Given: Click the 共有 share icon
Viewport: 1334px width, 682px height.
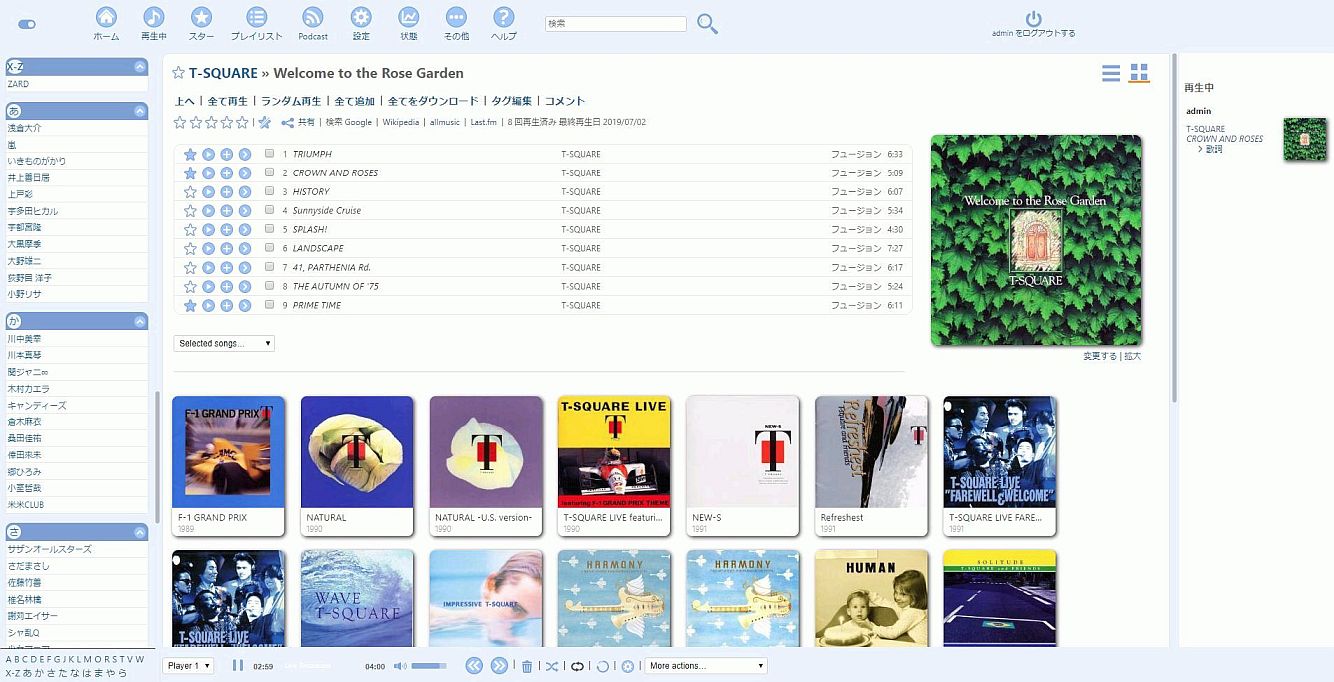Looking at the screenshot, I should coord(287,123).
